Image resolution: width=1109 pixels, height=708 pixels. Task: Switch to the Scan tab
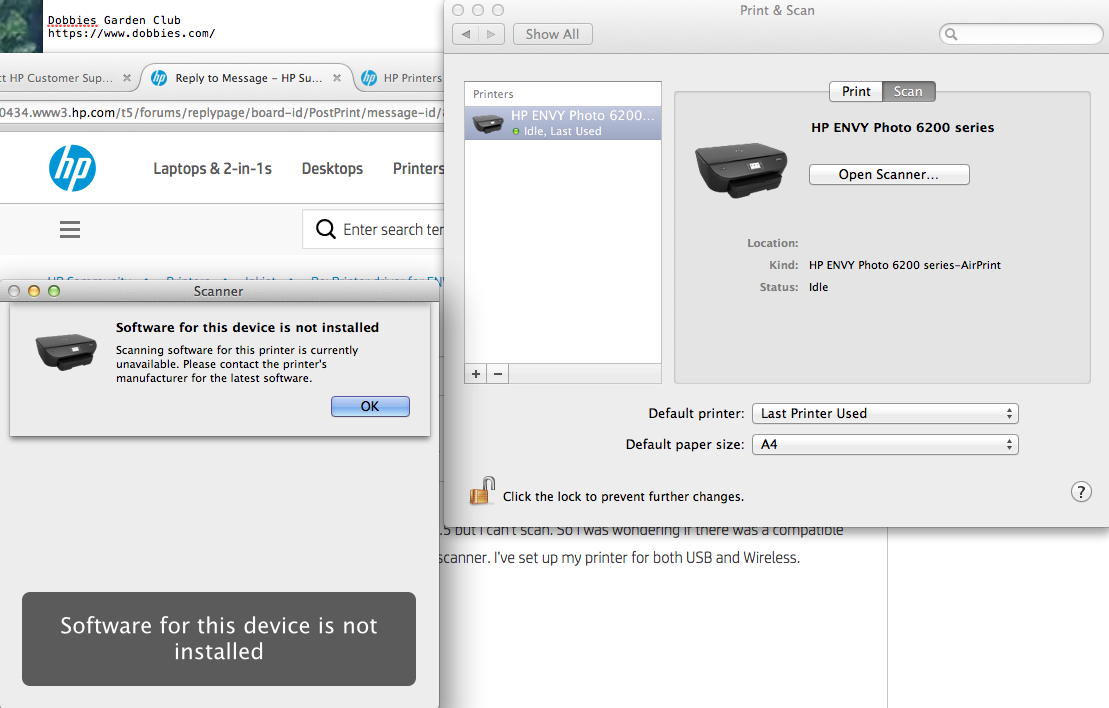(908, 91)
